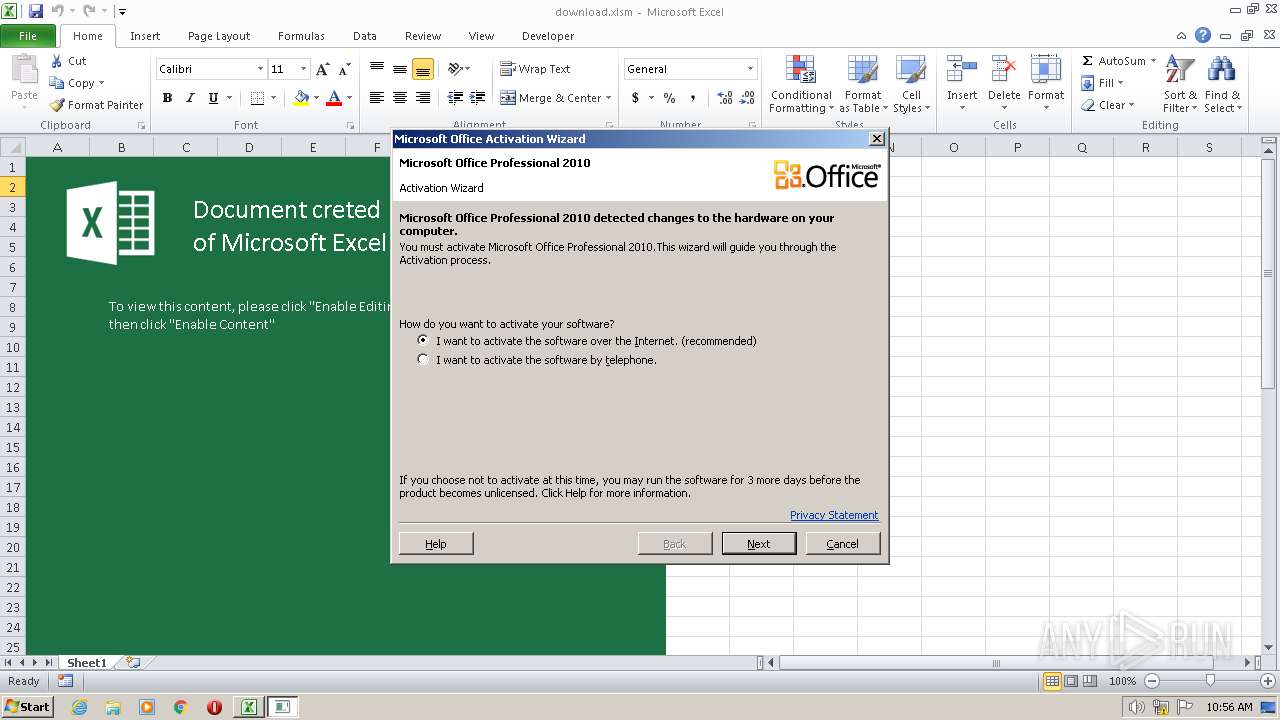1280x720 pixels.
Task: Open the Data ribbon tab
Action: 365,36
